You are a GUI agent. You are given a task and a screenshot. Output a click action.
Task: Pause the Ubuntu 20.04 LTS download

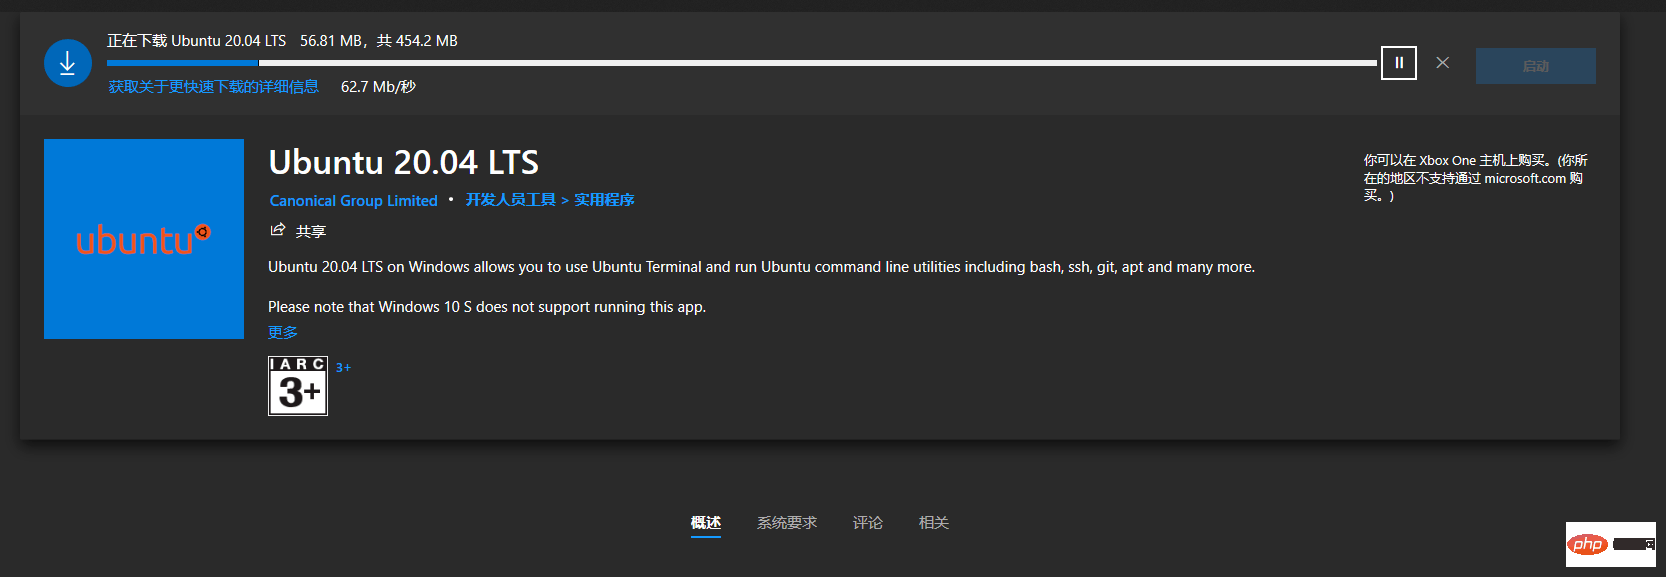pyautogui.click(x=1398, y=63)
